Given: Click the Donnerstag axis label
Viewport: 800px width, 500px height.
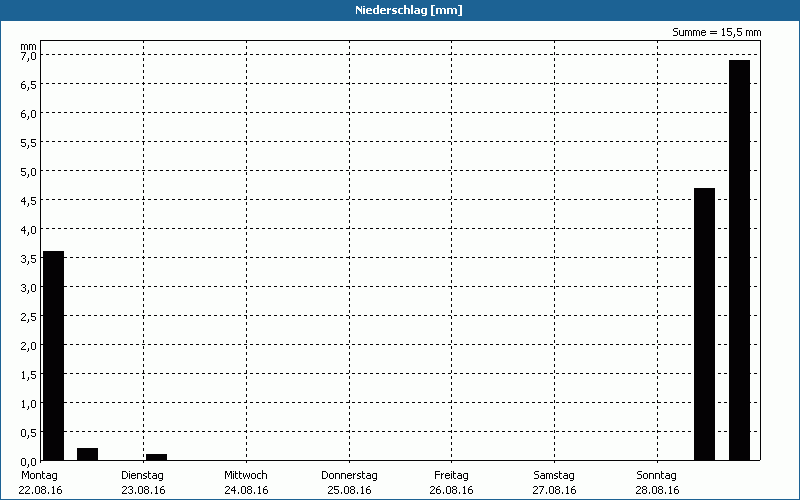Looking at the screenshot, I should tap(349, 476).
